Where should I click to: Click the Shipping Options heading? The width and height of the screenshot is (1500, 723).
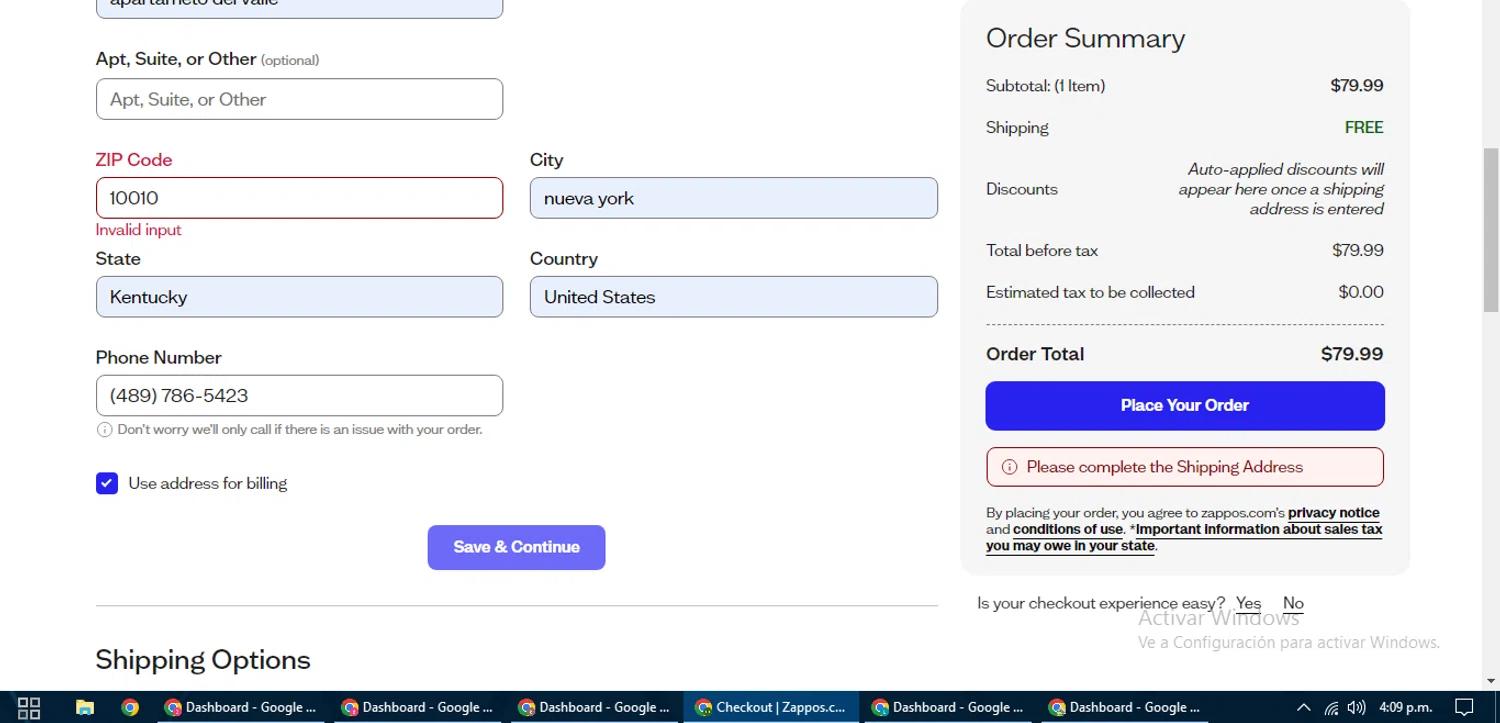(203, 660)
